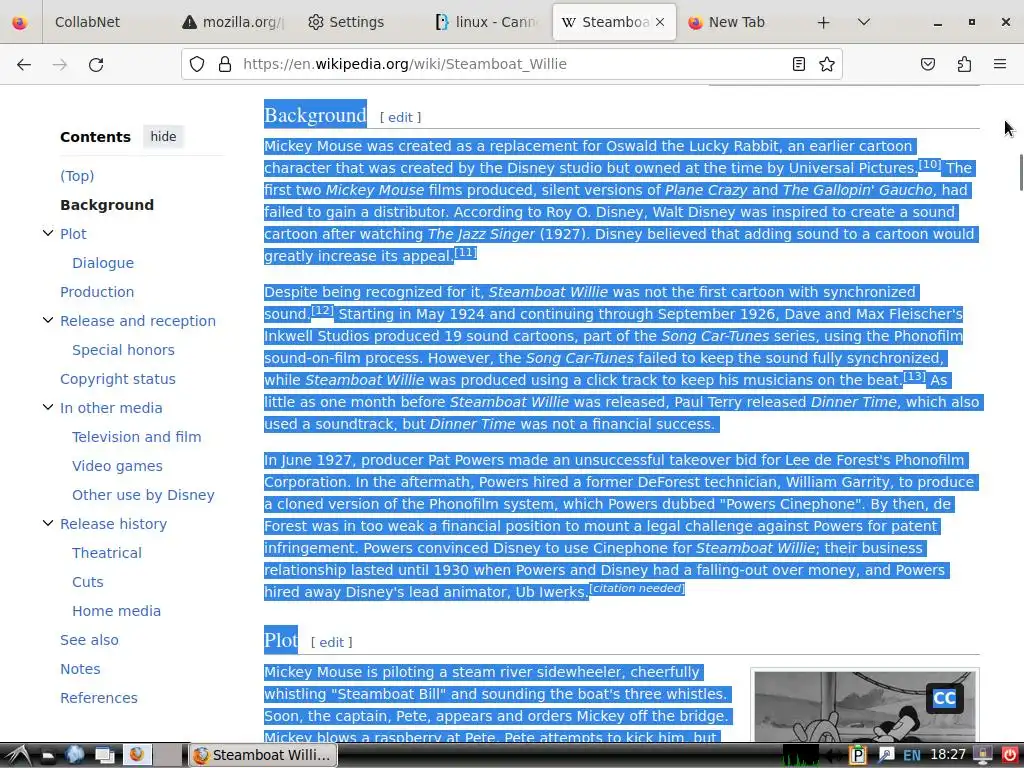Open Release history link in Contents
Screen dimensions: 1024x768
[114, 524]
